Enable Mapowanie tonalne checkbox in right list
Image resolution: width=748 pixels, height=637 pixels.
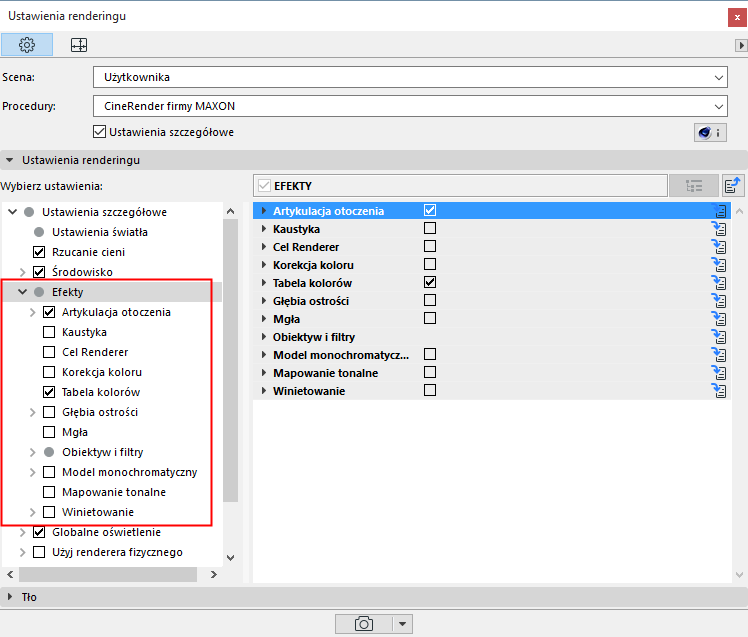pos(430,372)
